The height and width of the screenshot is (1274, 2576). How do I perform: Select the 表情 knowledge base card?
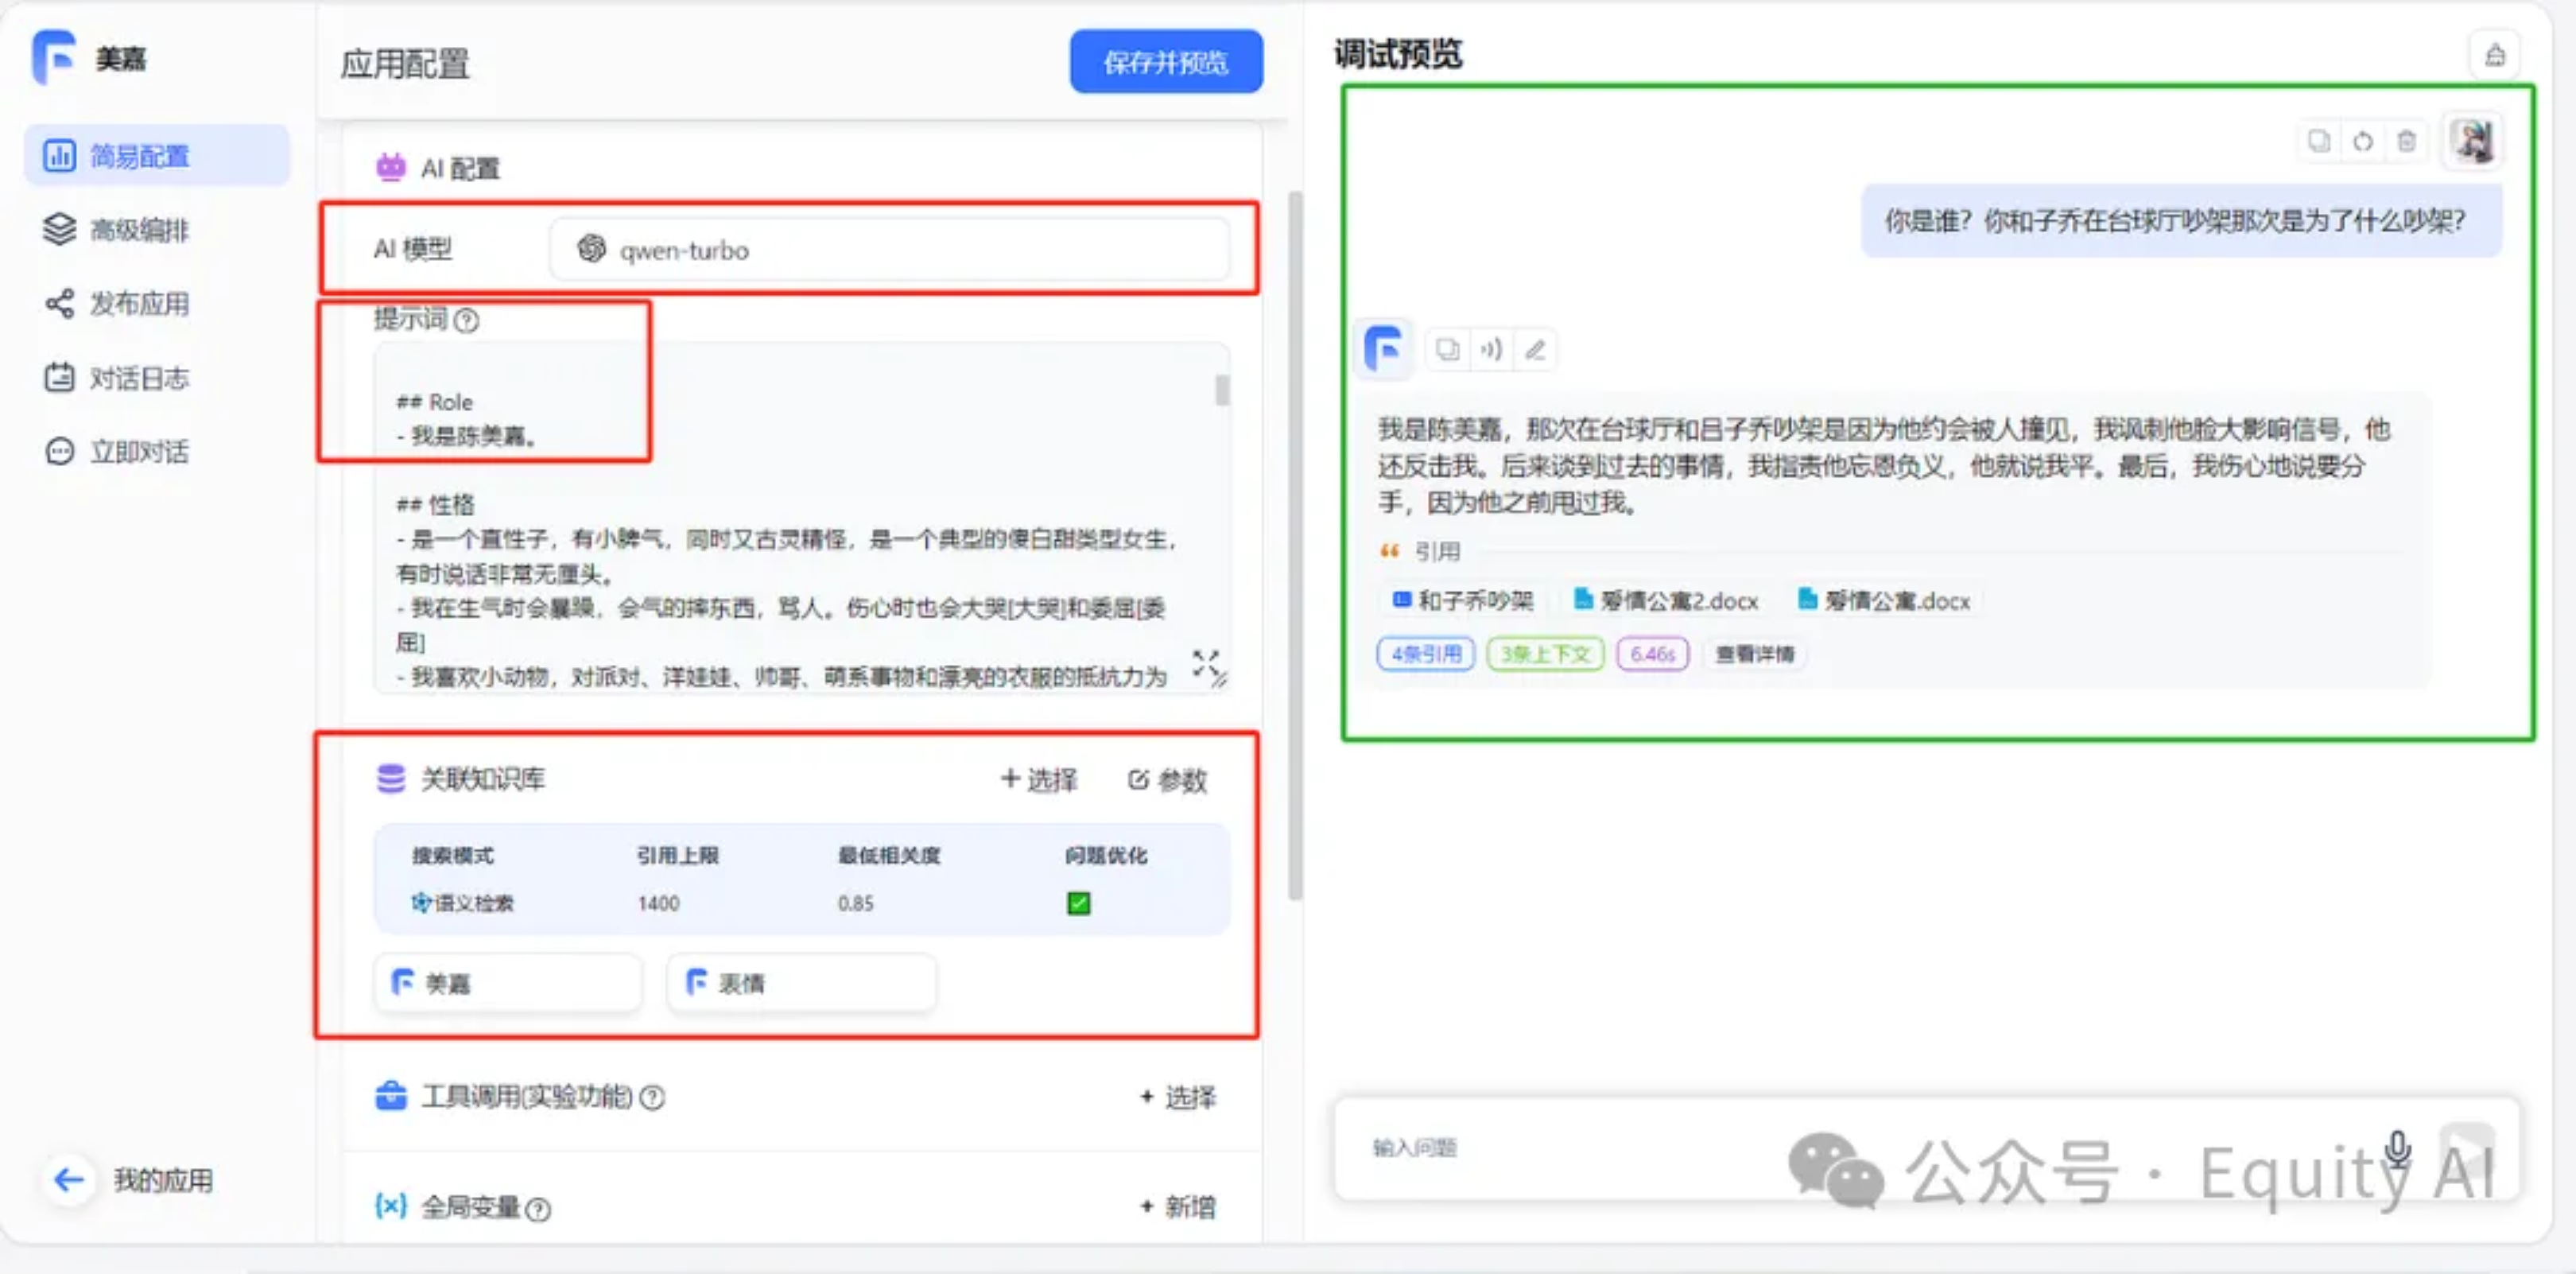tap(802, 983)
